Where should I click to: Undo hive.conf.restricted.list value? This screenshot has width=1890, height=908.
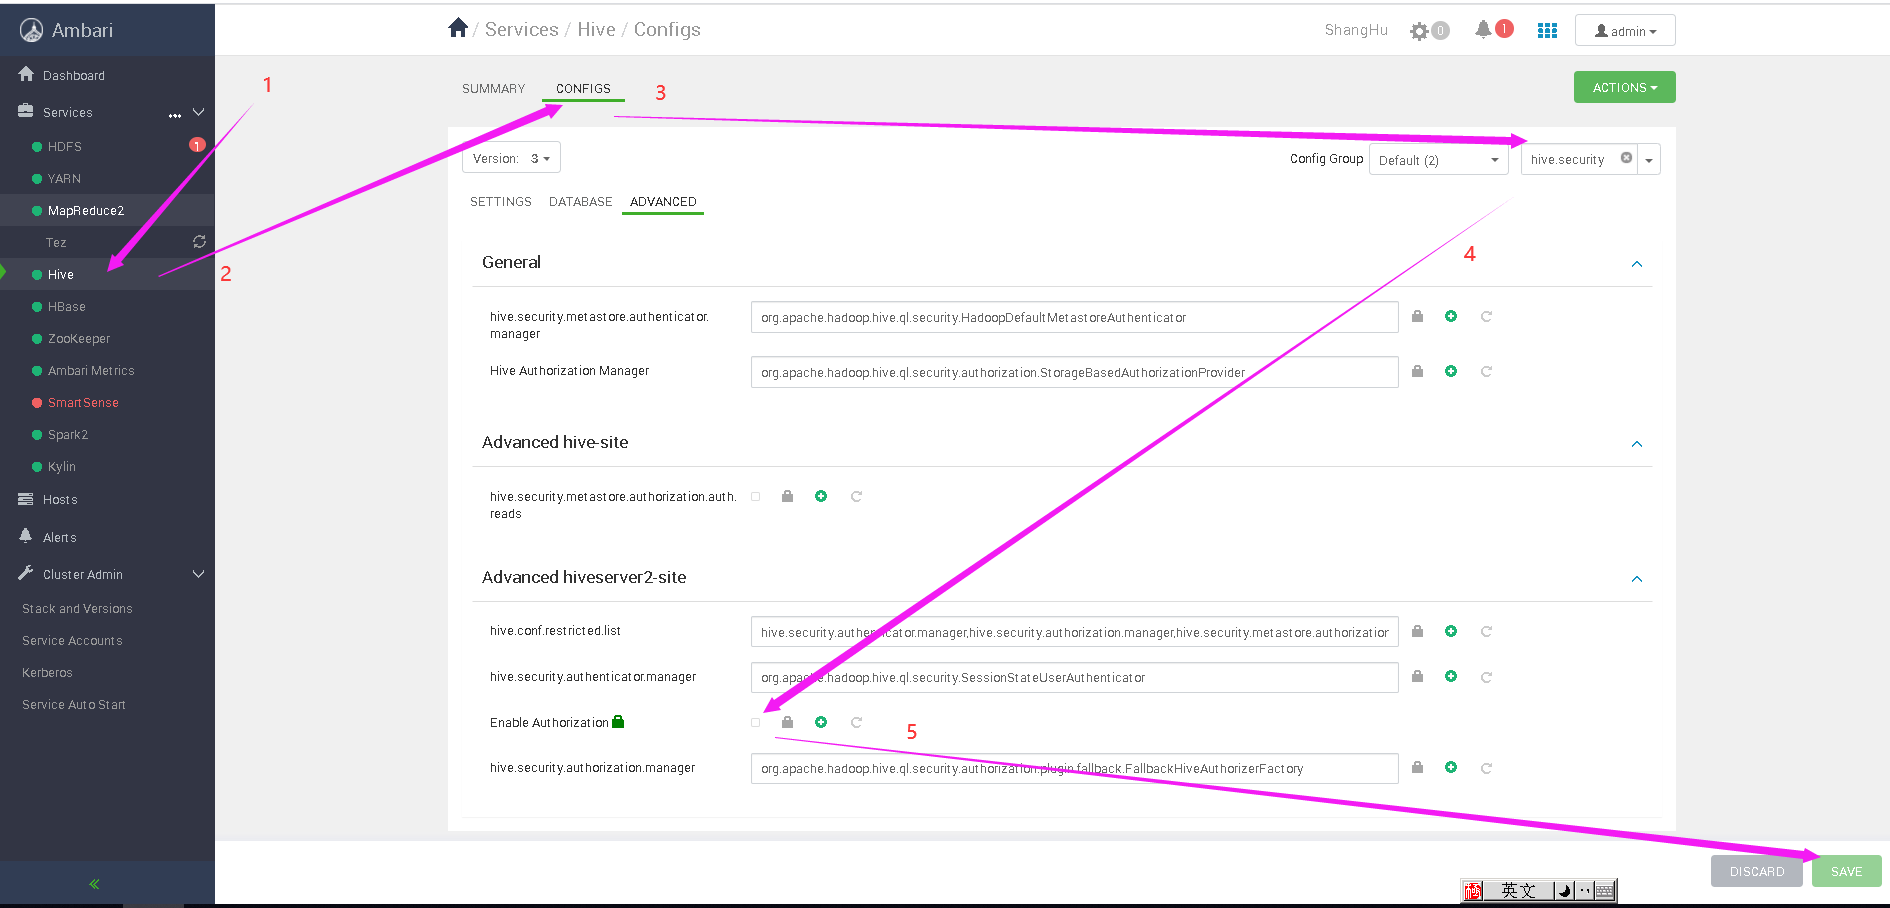pyautogui.click(x=1486, y=631)
